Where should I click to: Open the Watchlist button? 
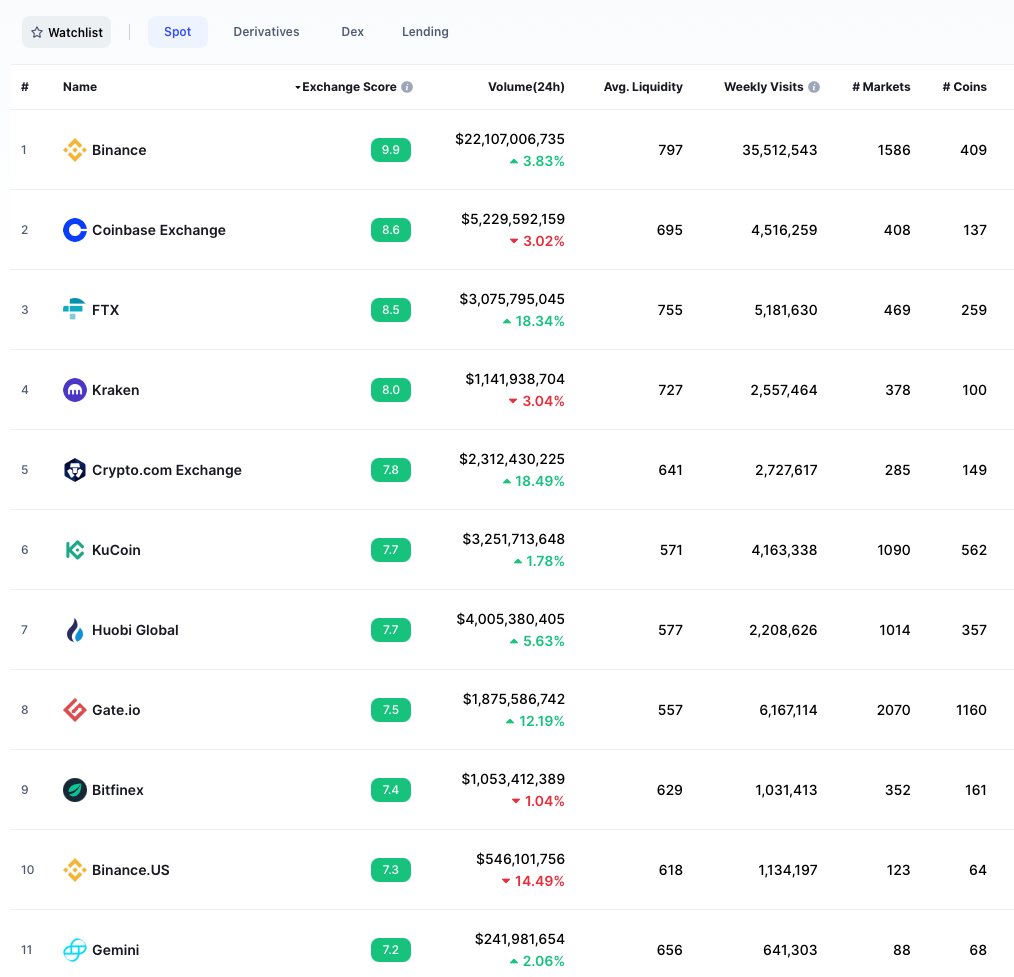coord(67,32)
